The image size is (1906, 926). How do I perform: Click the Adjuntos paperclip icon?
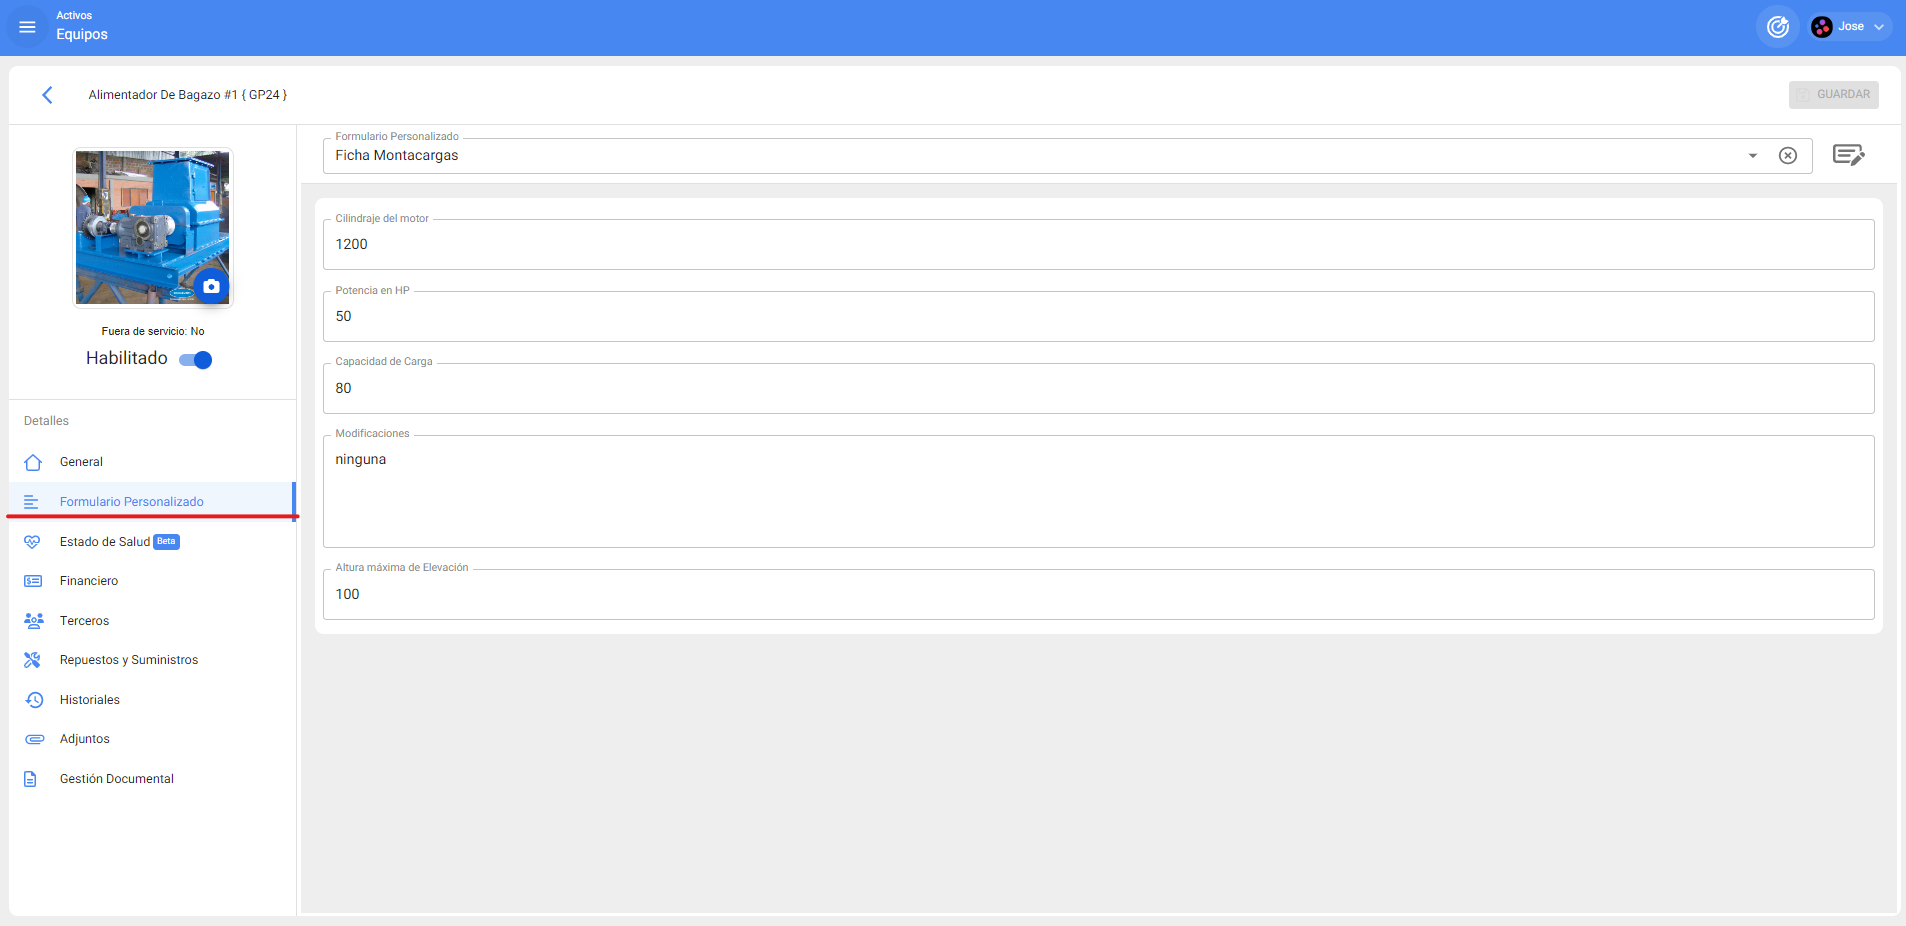(x=34, y=739)
